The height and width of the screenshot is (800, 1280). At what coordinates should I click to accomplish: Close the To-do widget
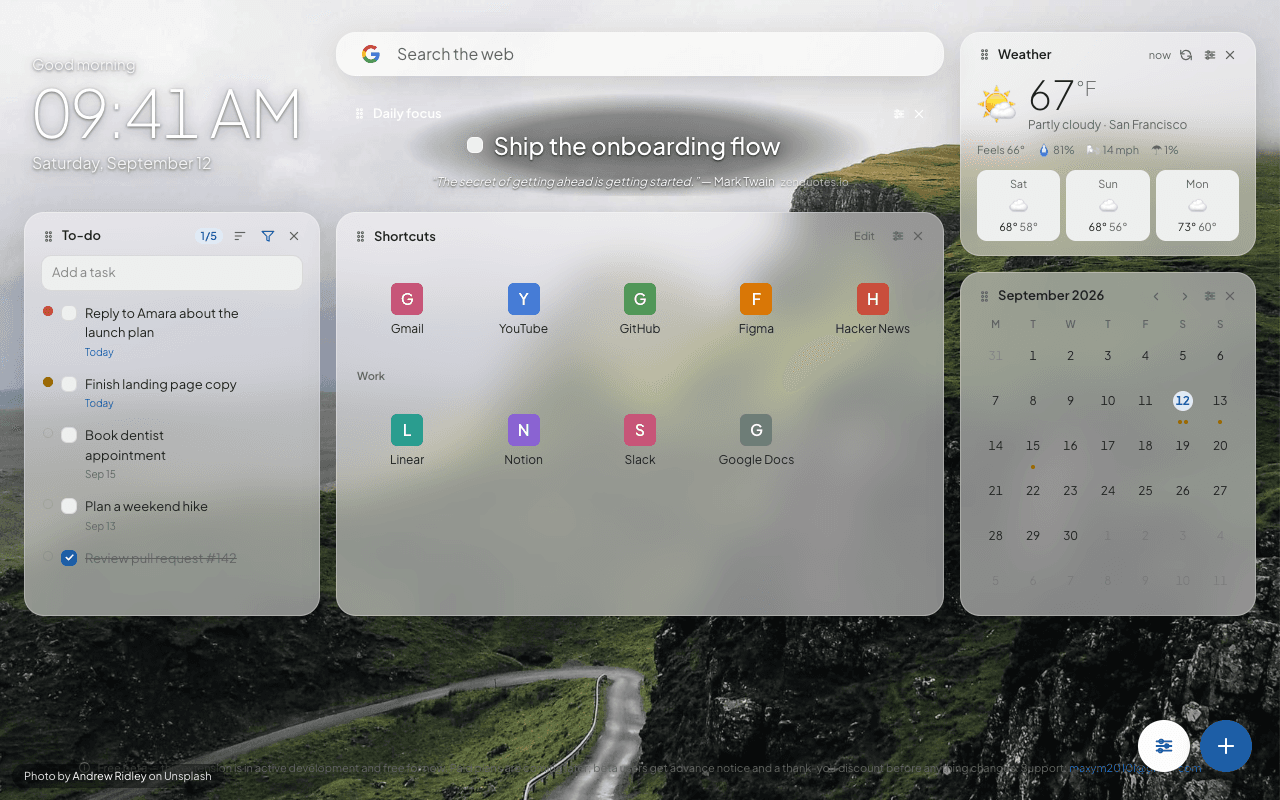294,236
